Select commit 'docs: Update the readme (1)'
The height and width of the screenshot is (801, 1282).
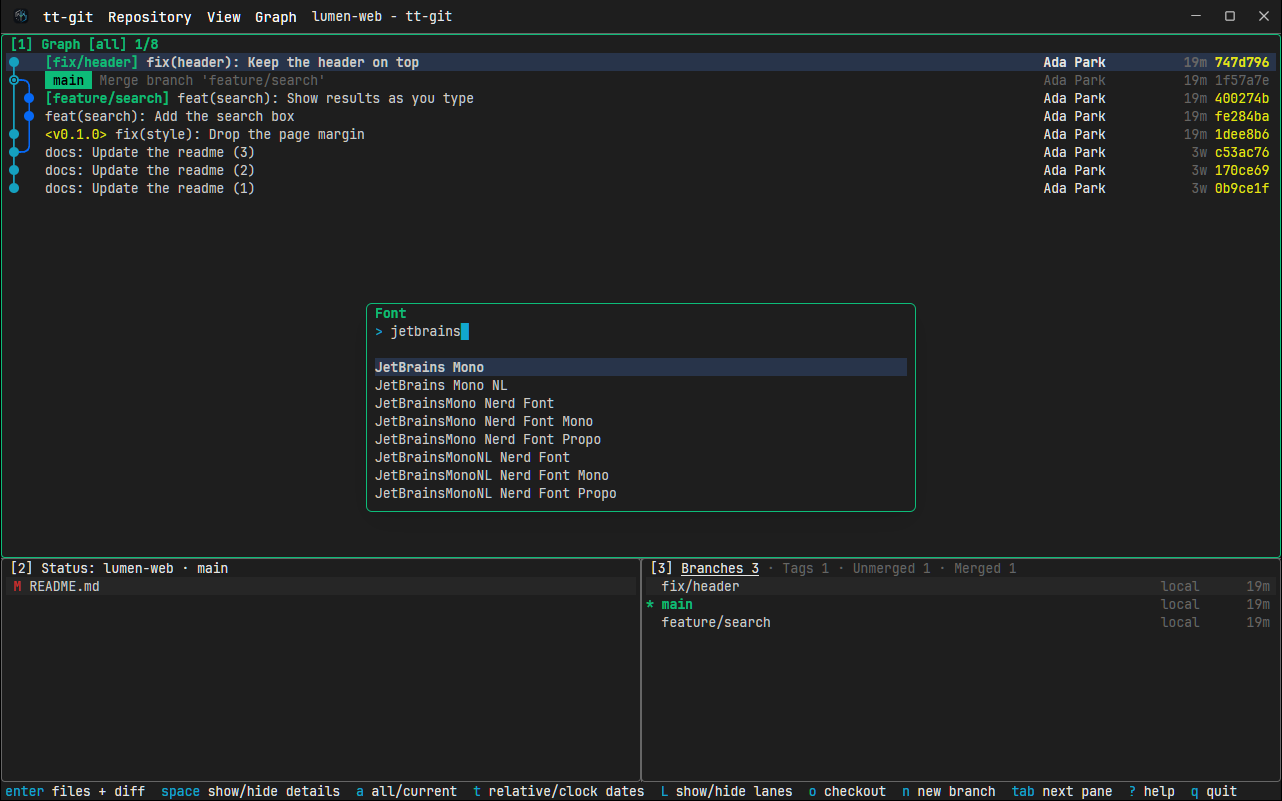point(641,189)
